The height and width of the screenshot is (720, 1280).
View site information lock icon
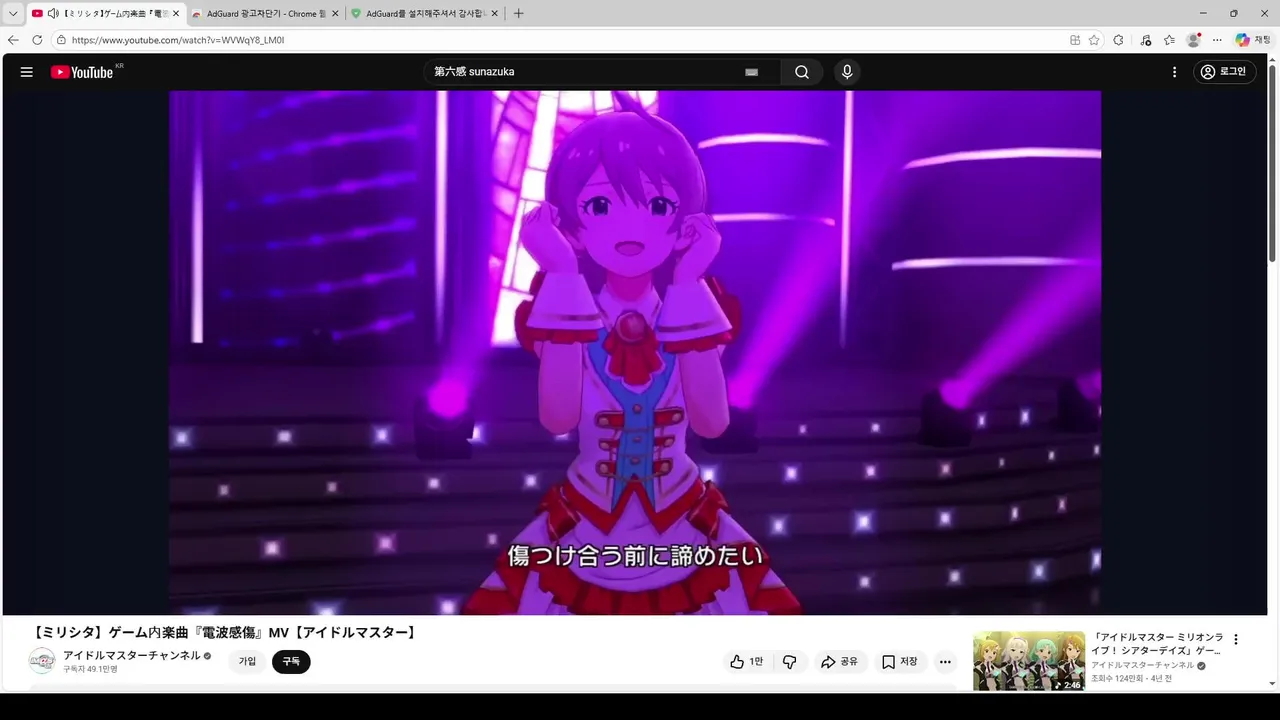click(61, 40)
